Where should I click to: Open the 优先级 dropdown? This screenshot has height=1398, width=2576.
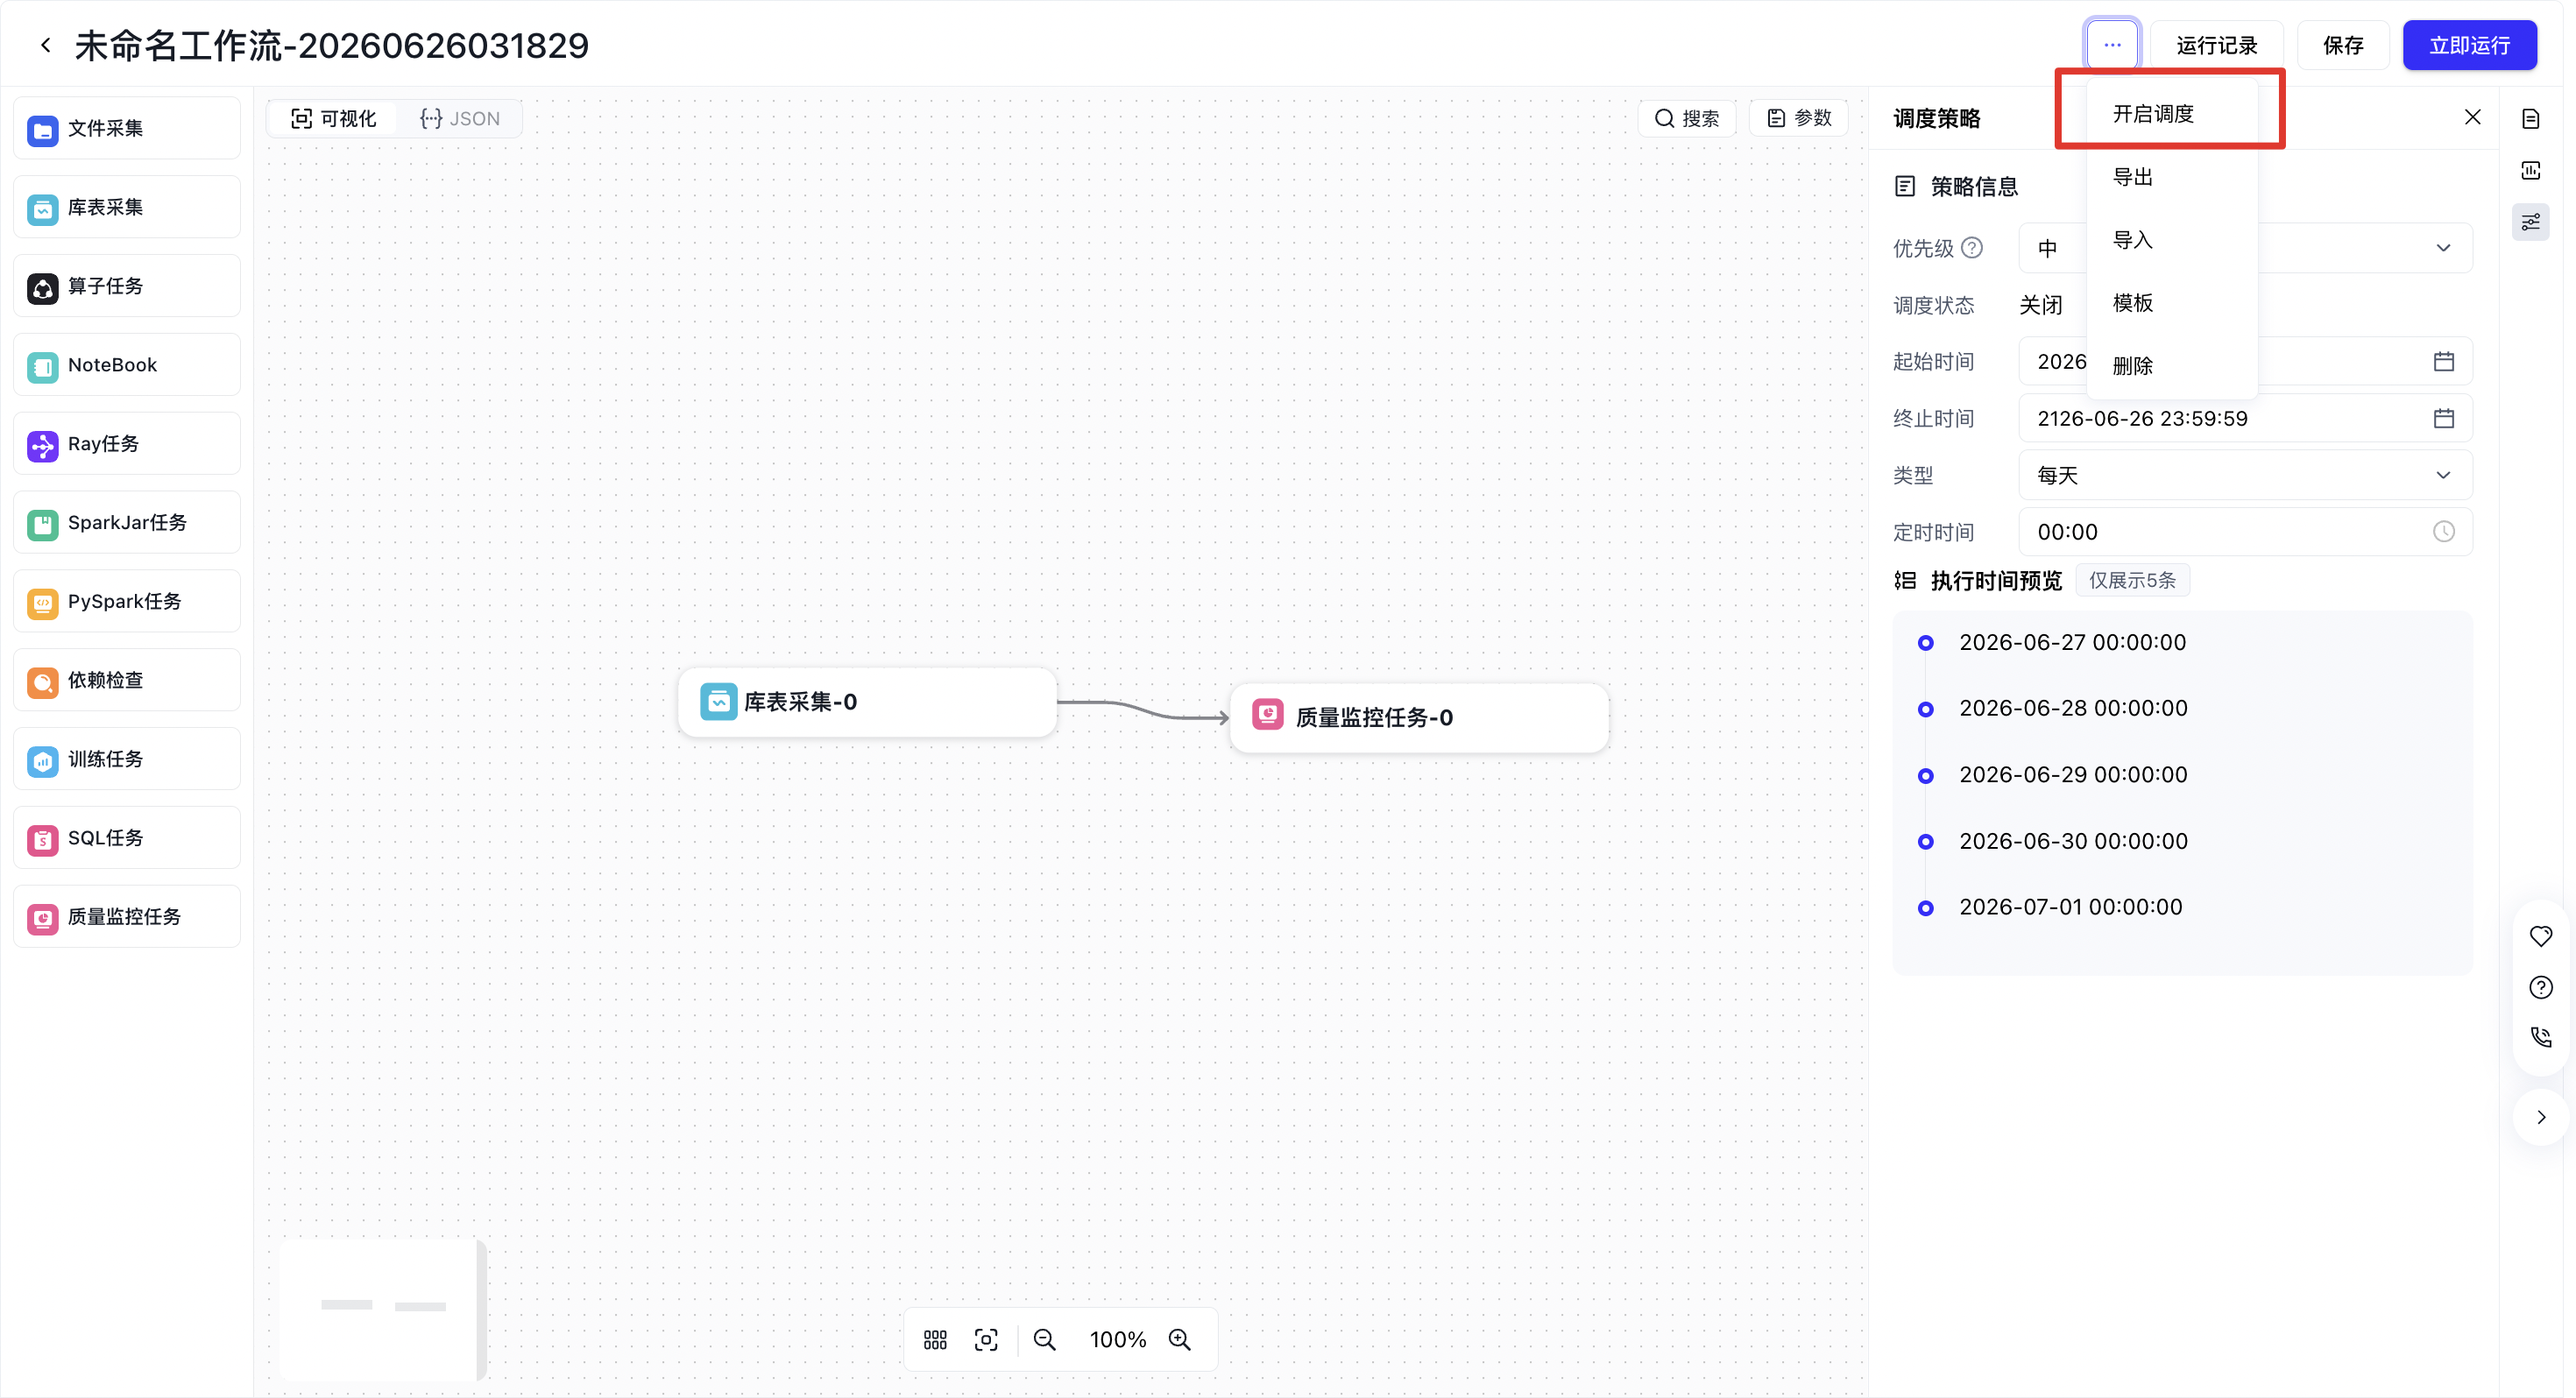[2246, 248]
